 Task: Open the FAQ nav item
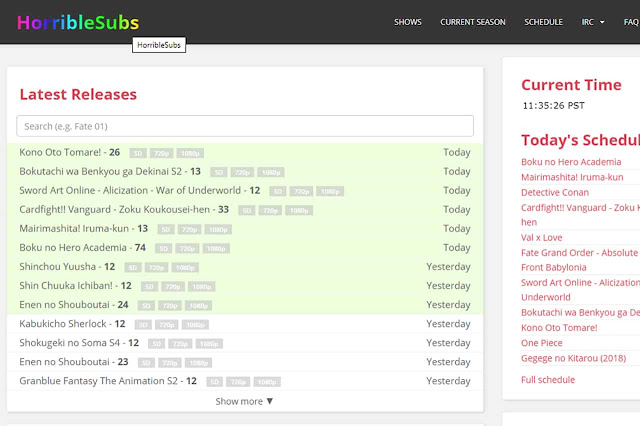pos(631,22)
